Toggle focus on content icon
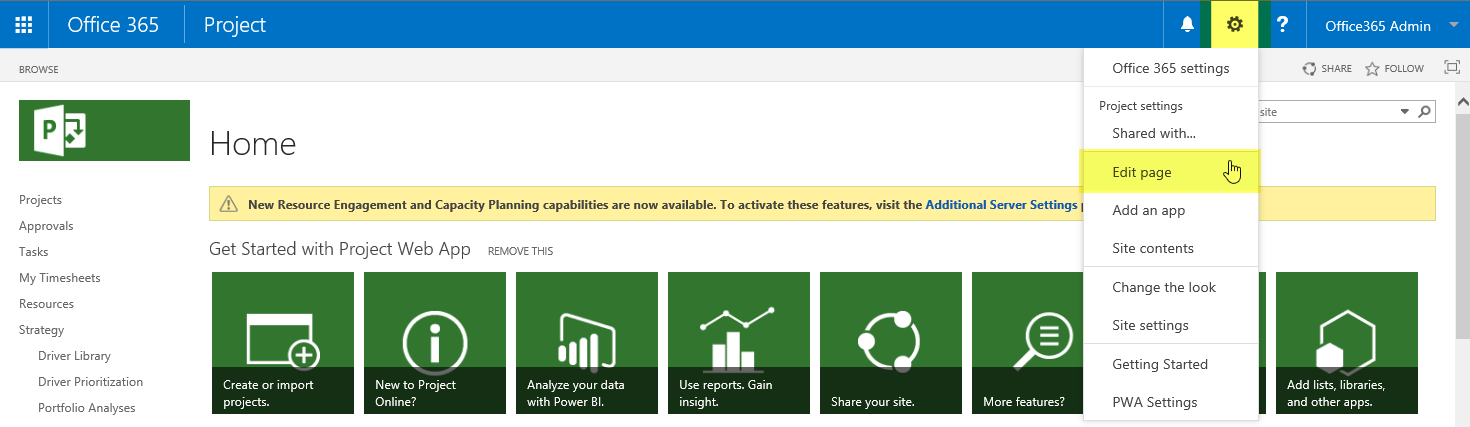 [1452, 68]
